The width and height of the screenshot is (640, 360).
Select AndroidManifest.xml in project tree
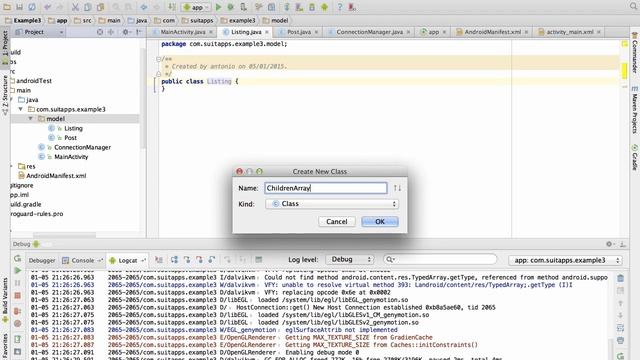(x=56, y=176)
